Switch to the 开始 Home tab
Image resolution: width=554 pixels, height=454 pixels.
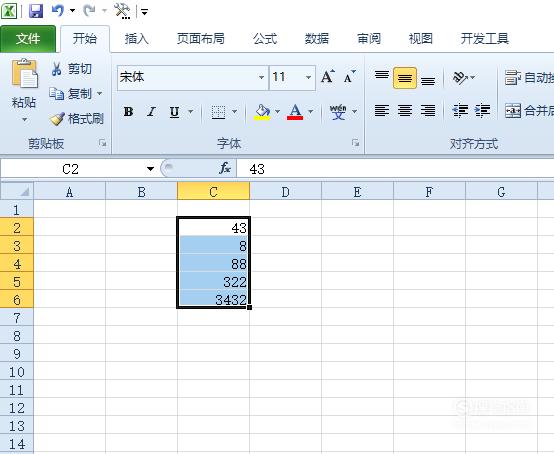click(85, 39)
